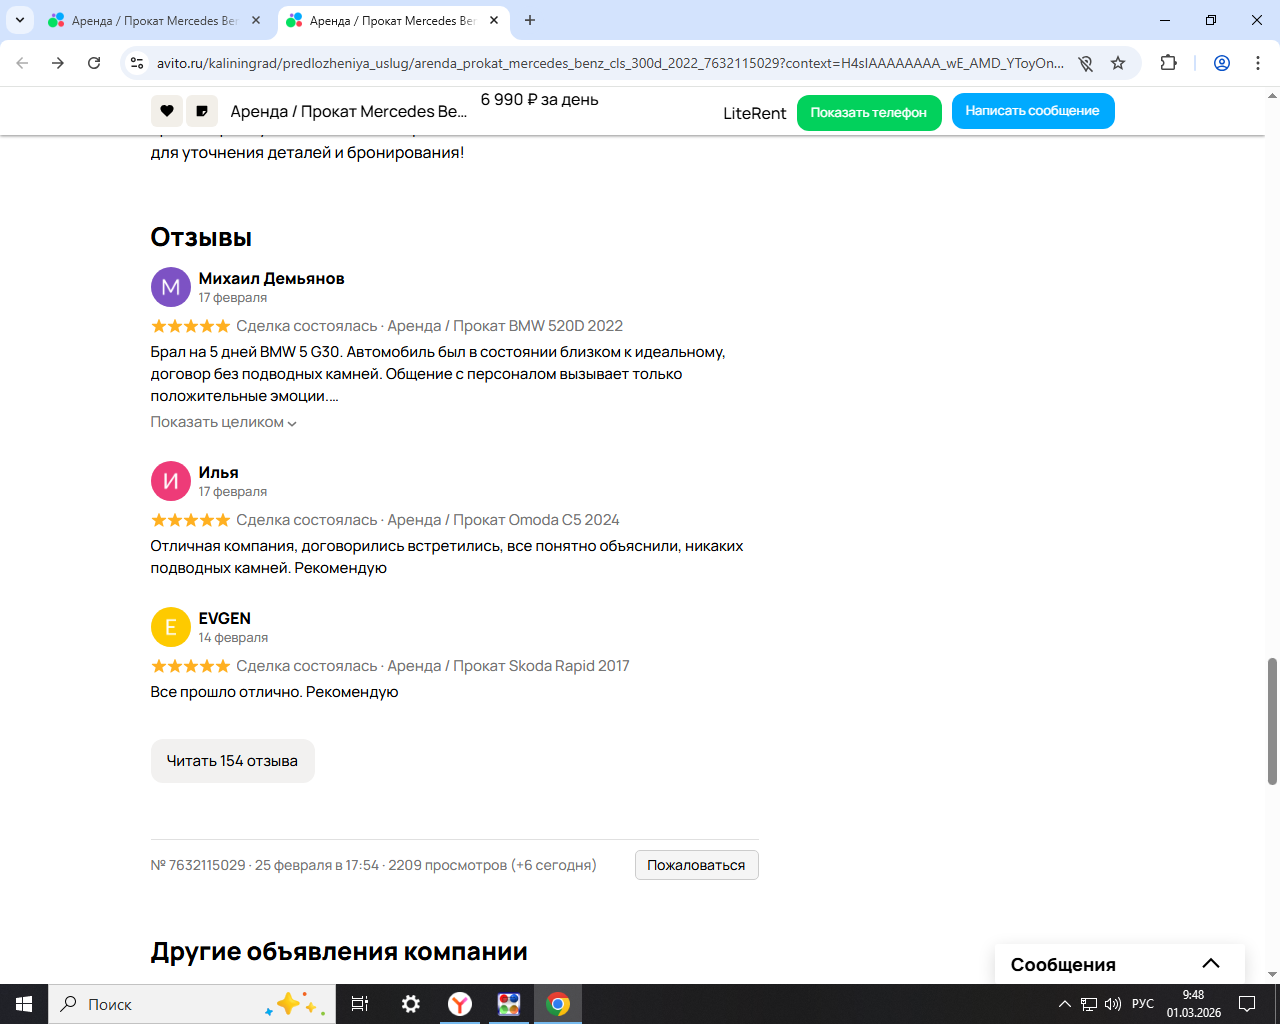Click the listing number № 7632115029
Viewport: 1280px width, 1024px height.
(198, 865)
